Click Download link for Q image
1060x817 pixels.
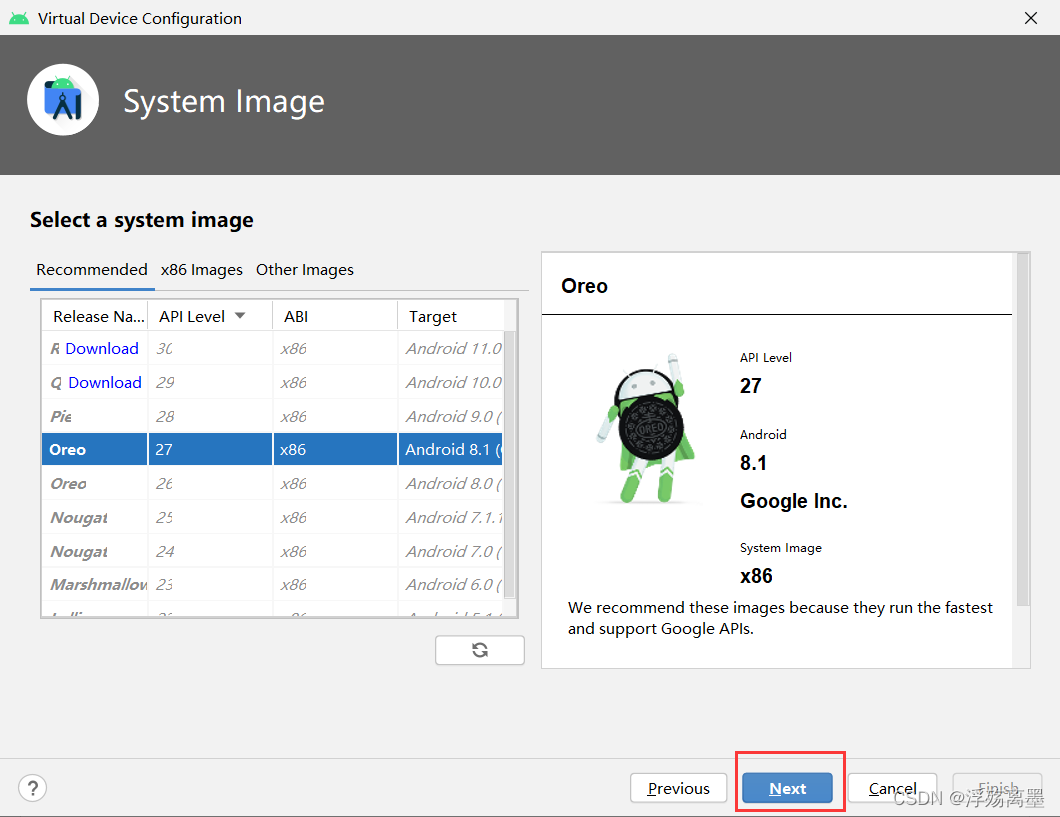point(105,382)
